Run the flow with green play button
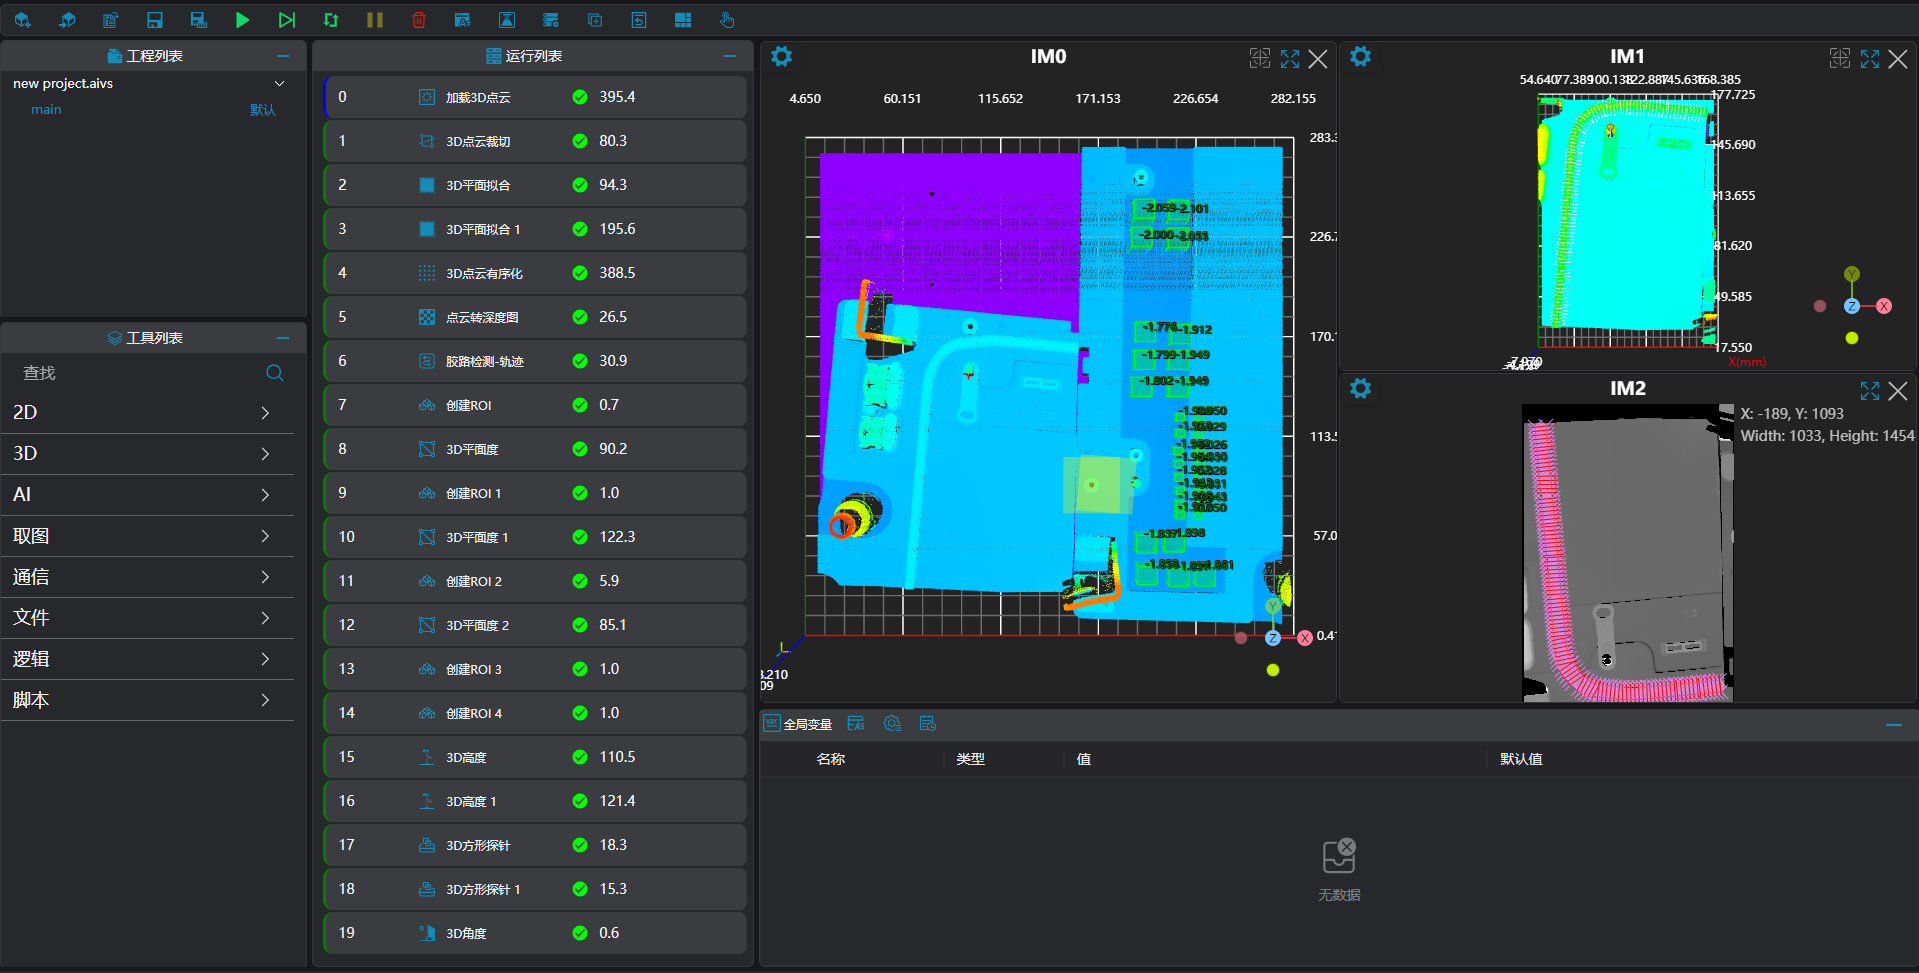Viewport: 1919px width, 973px height. click(x=242, y=20)
